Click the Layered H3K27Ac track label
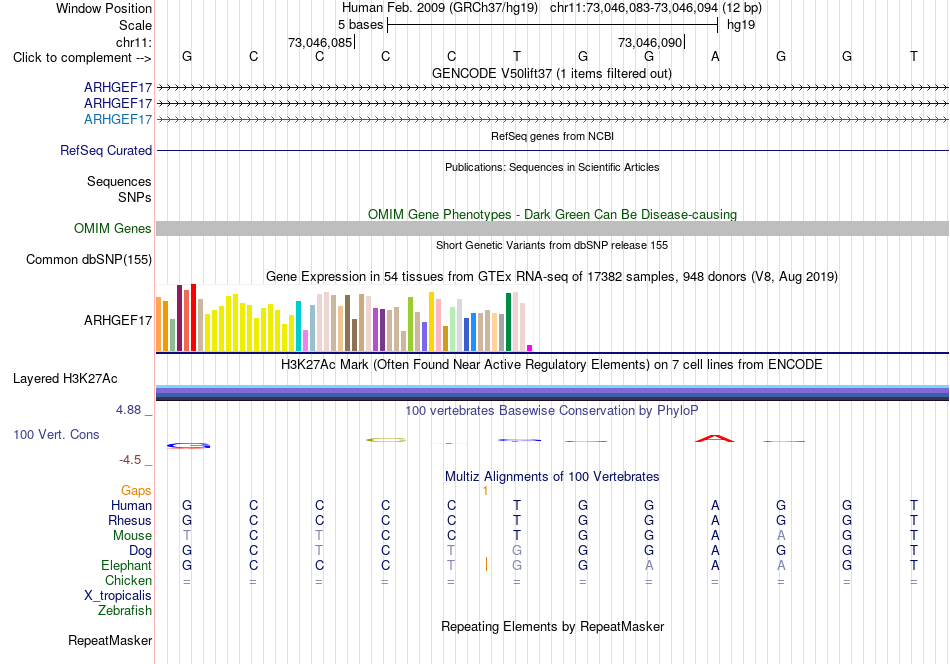Image resolution: width=950 pixels, height=664 pixels. pyautogui.click(x=65, y=379)
